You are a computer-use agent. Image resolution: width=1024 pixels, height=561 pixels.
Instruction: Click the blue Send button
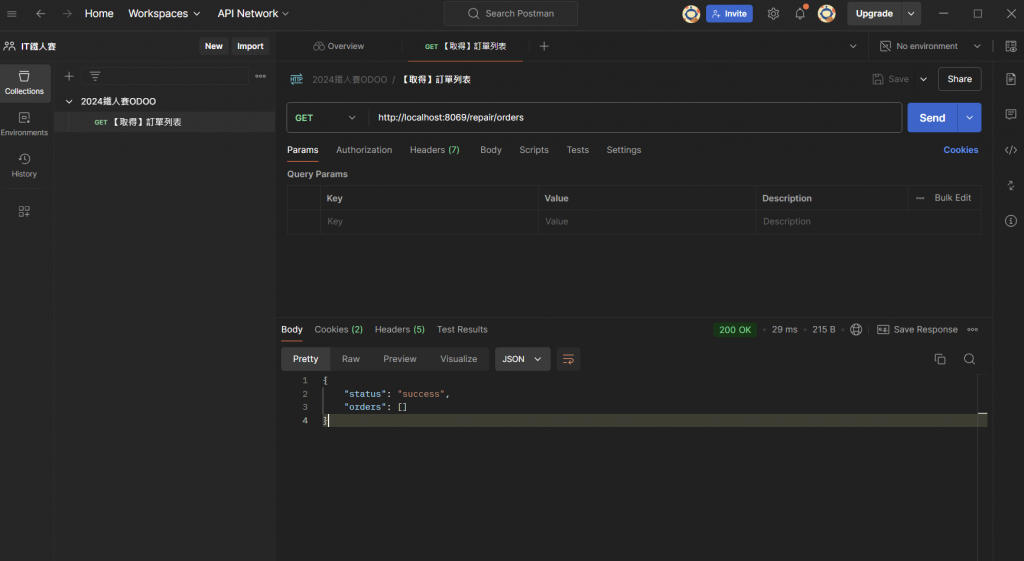[933, 118]
